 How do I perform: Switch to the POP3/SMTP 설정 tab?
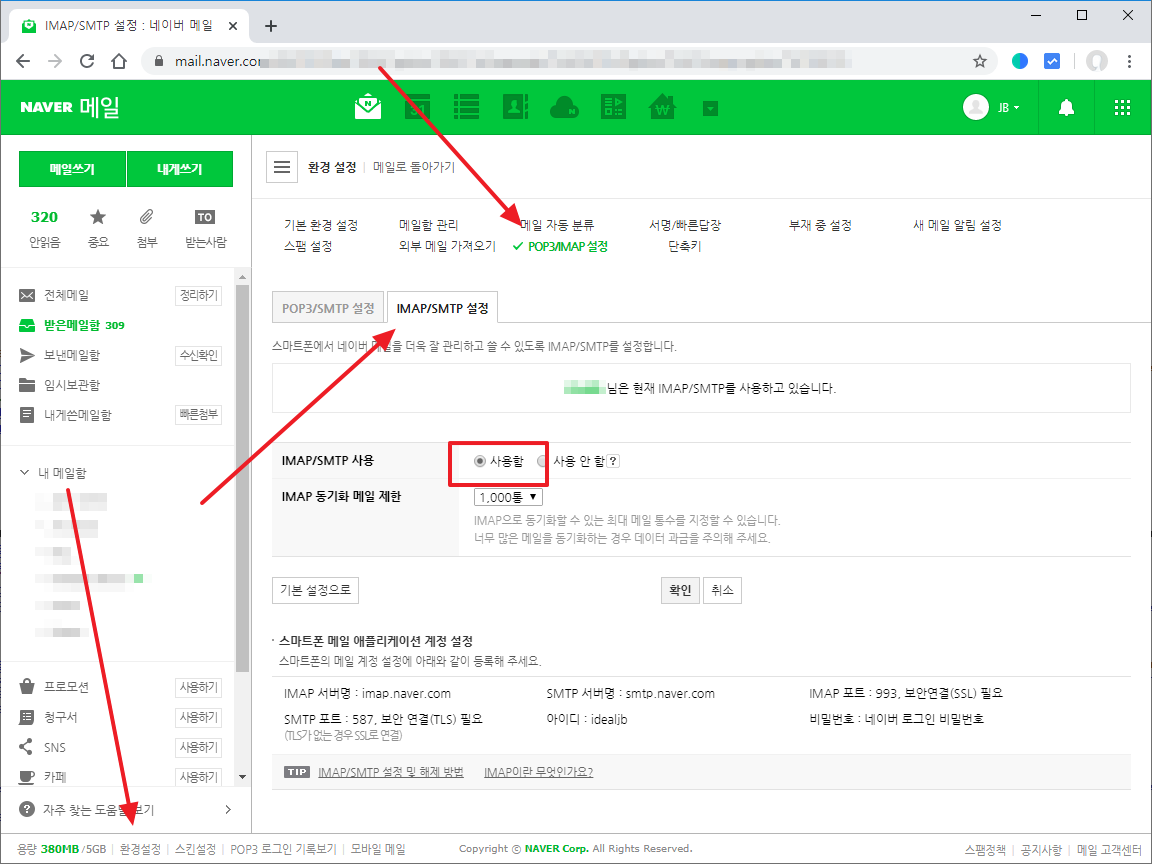[x=328, y=308]
